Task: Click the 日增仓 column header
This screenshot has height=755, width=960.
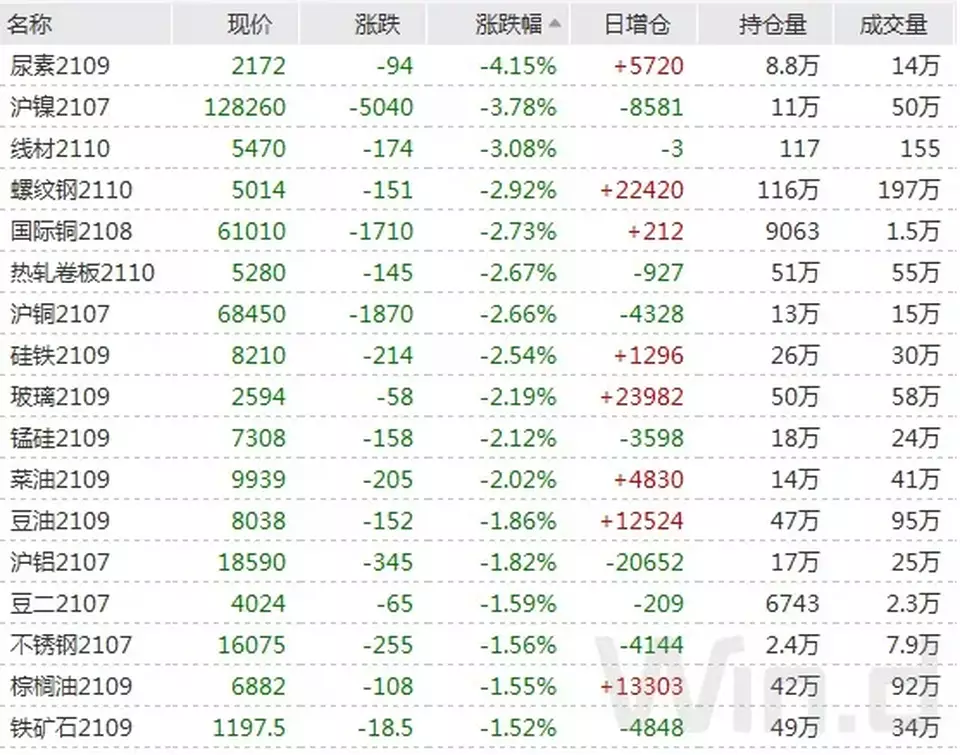Action: (x=637, y=24)
